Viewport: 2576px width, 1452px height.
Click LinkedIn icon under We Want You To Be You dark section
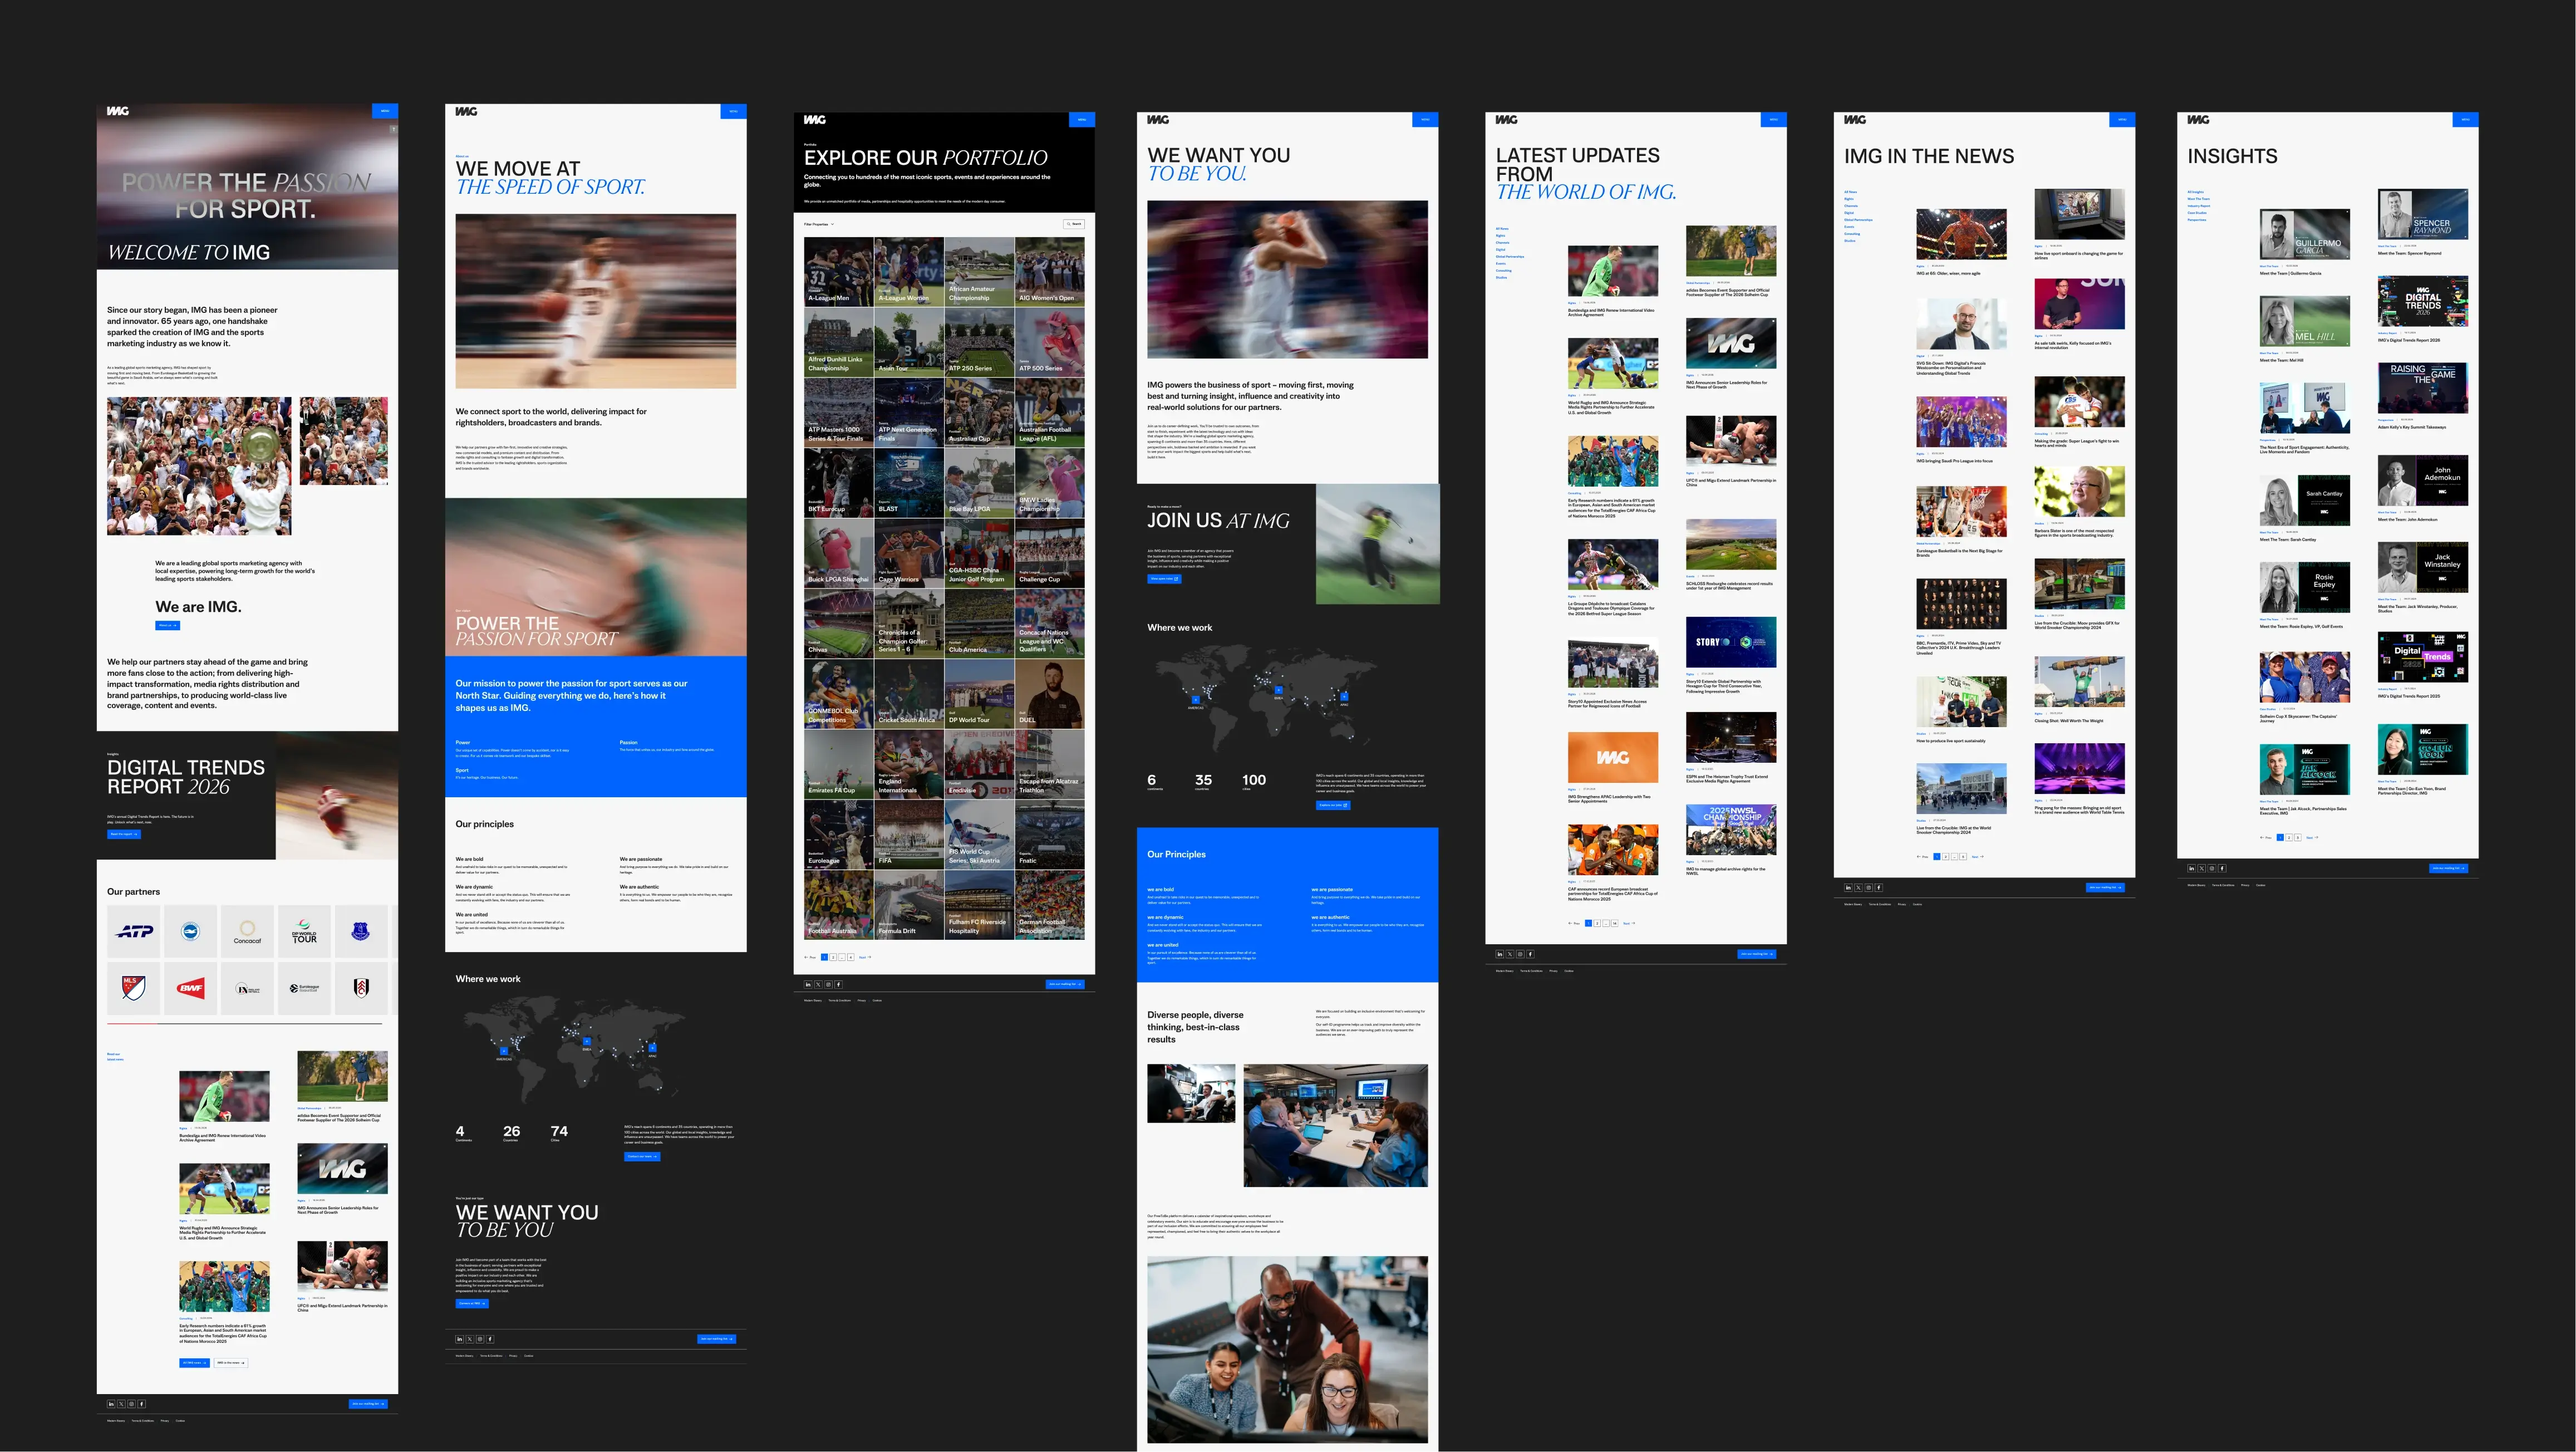(459, 1339)
